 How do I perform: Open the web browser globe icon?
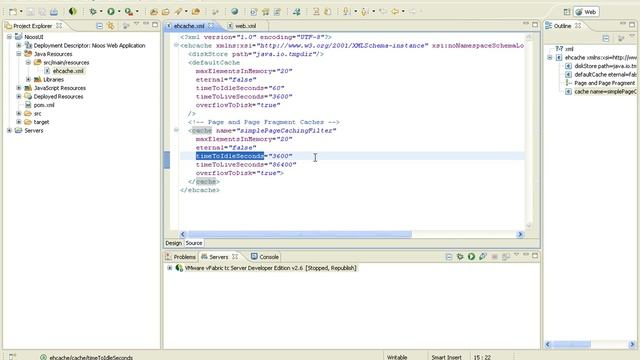pyautogui.click(x=234, y=12)
